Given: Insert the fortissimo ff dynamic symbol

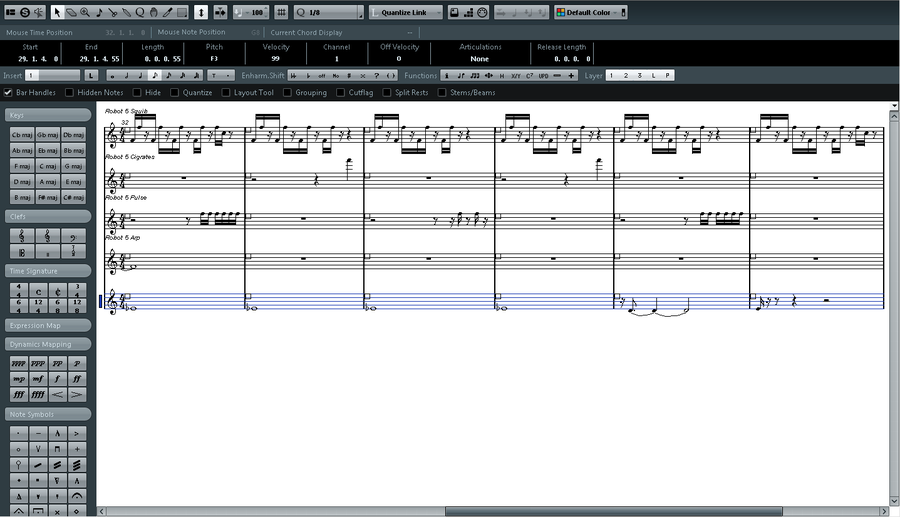Looking at the screenshot, I should coord(78,379).
